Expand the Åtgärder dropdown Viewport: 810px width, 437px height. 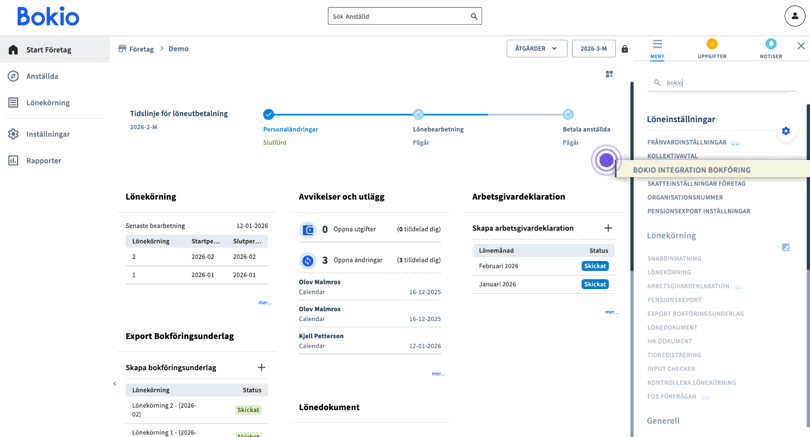[536, 49]
